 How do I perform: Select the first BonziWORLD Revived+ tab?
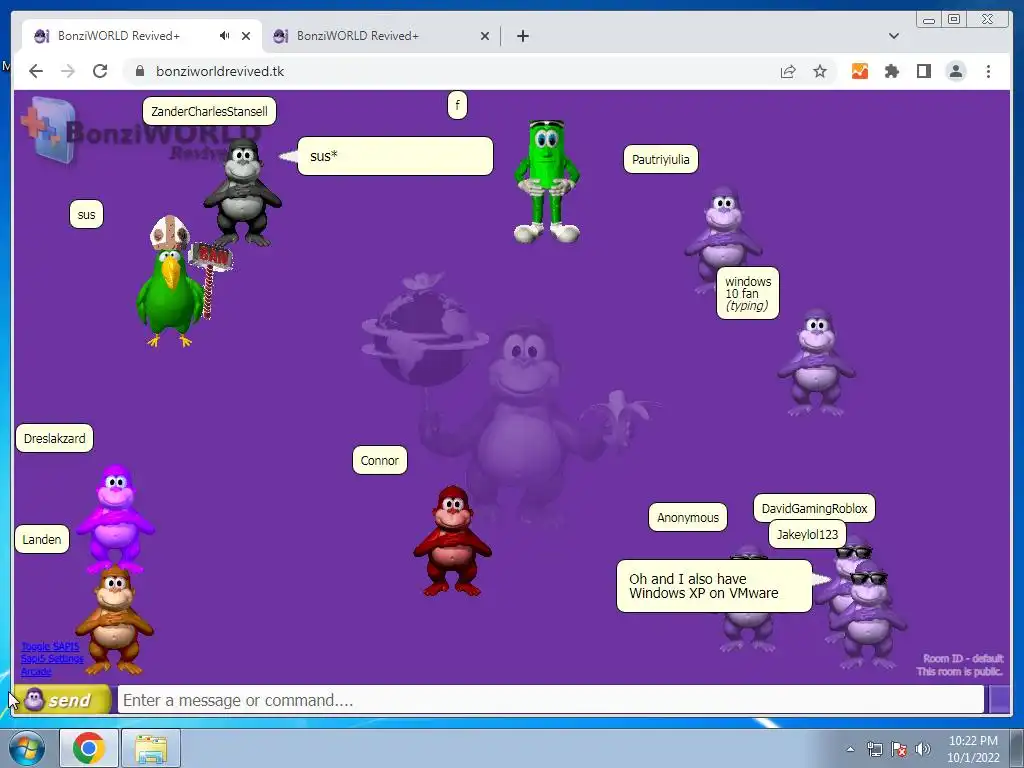[142, 36]
